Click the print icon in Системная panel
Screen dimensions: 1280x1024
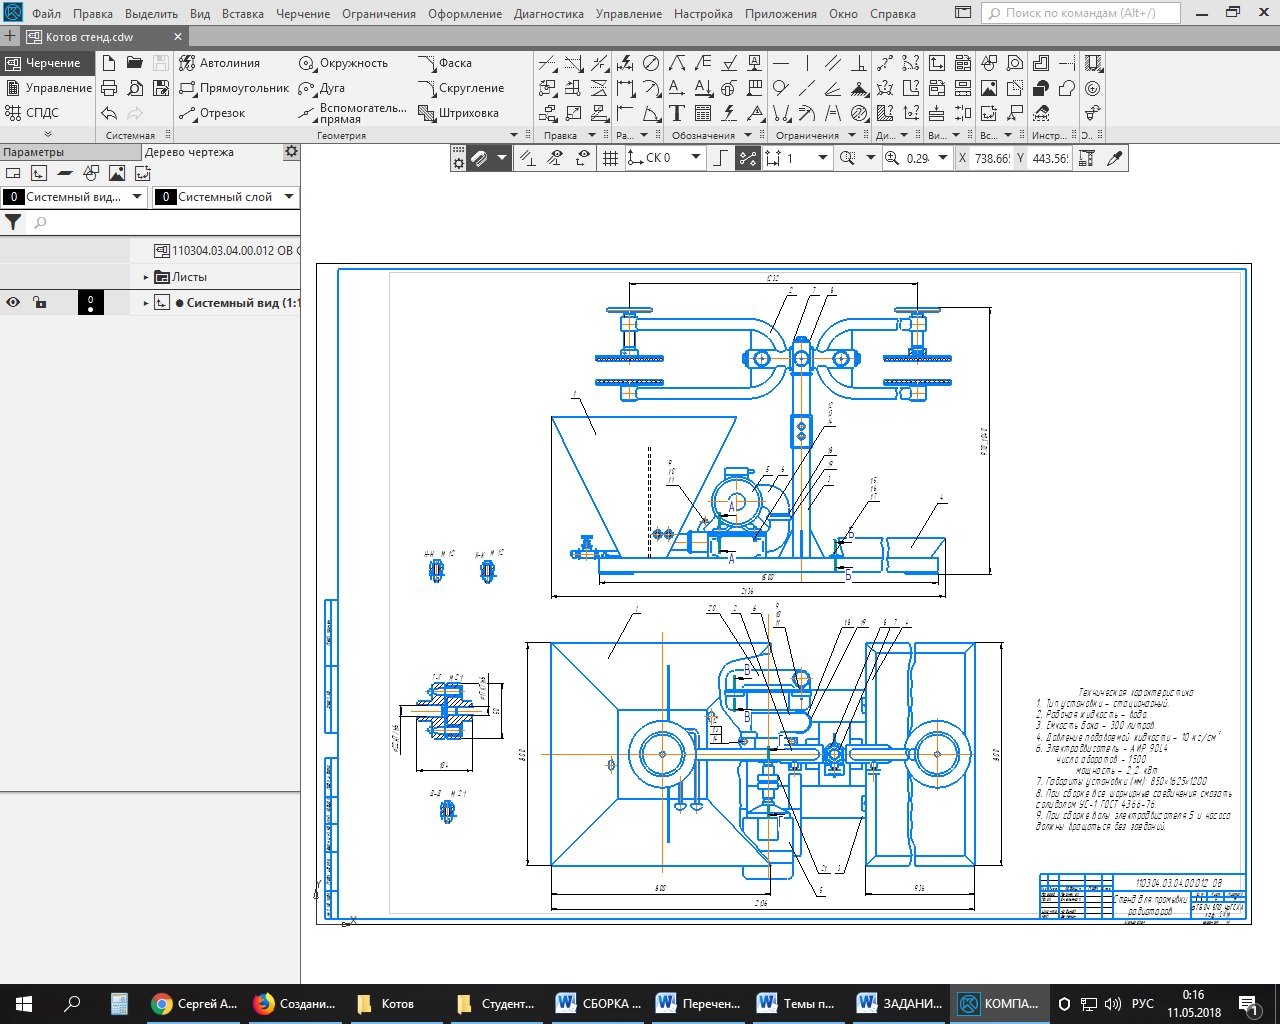[109, 88]
